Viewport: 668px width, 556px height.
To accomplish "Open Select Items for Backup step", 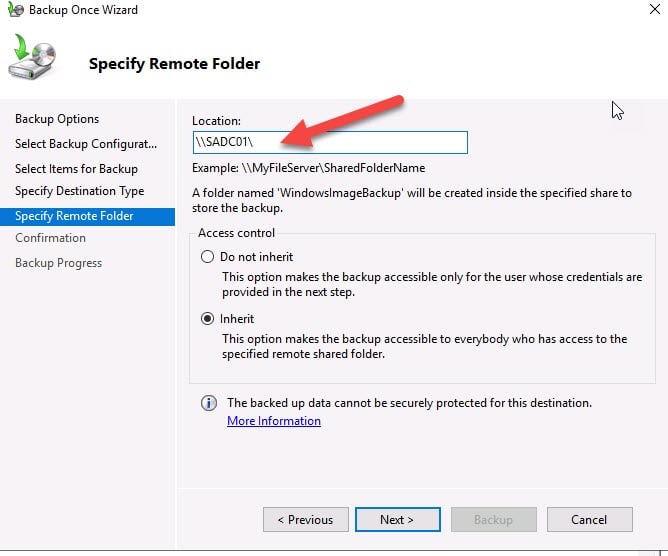I will point(76,169).
